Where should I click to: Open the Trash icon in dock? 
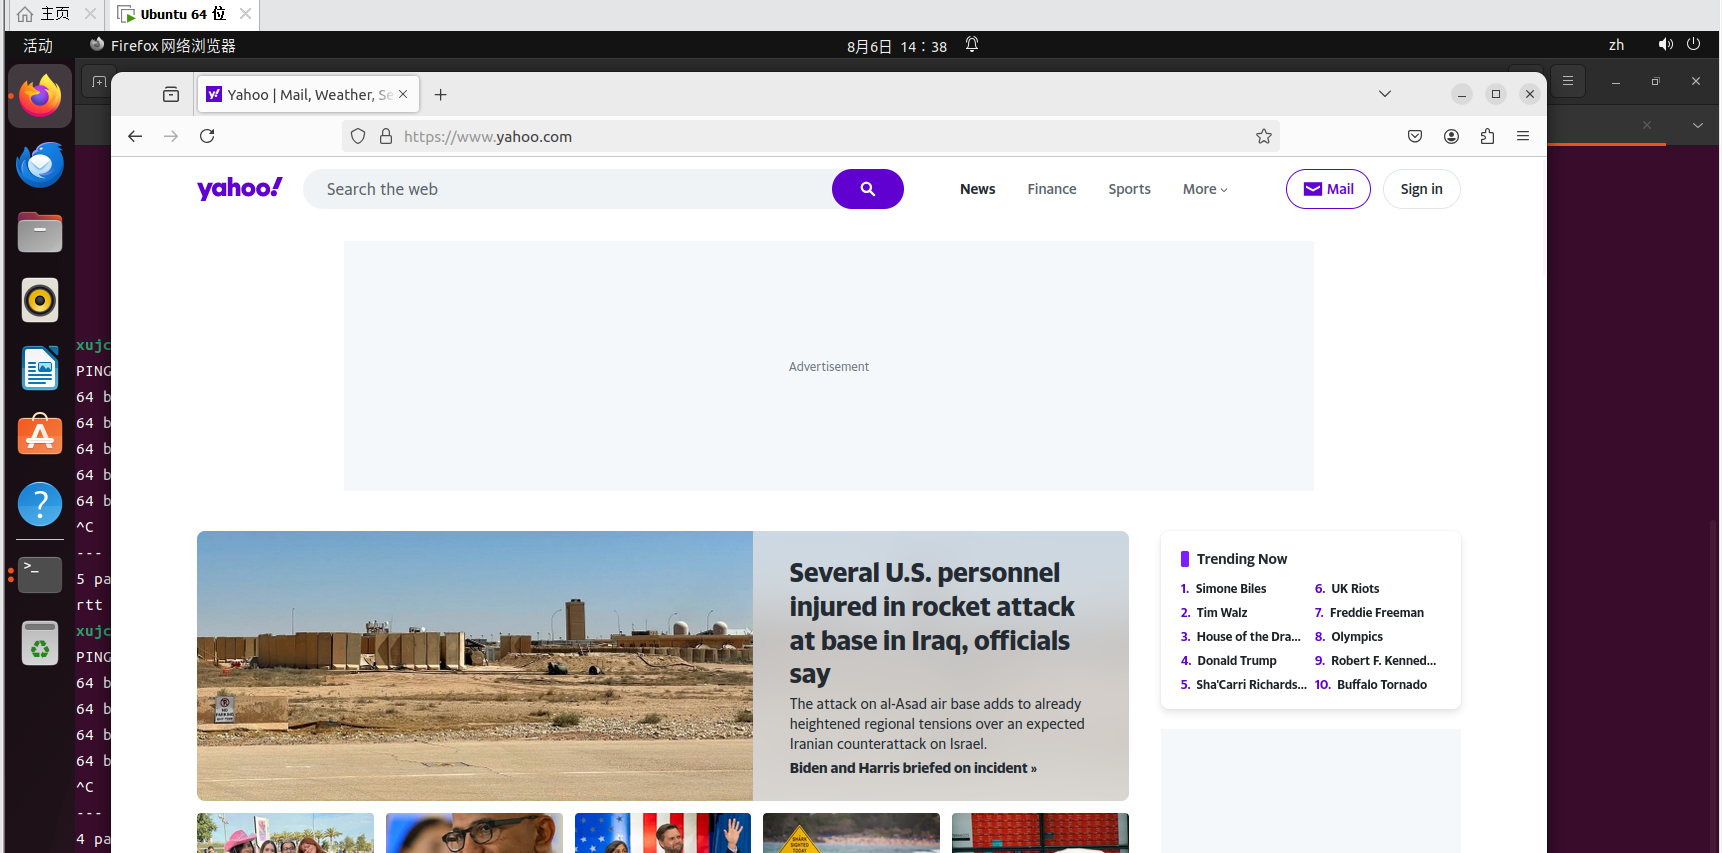click(x=40, y=643)
